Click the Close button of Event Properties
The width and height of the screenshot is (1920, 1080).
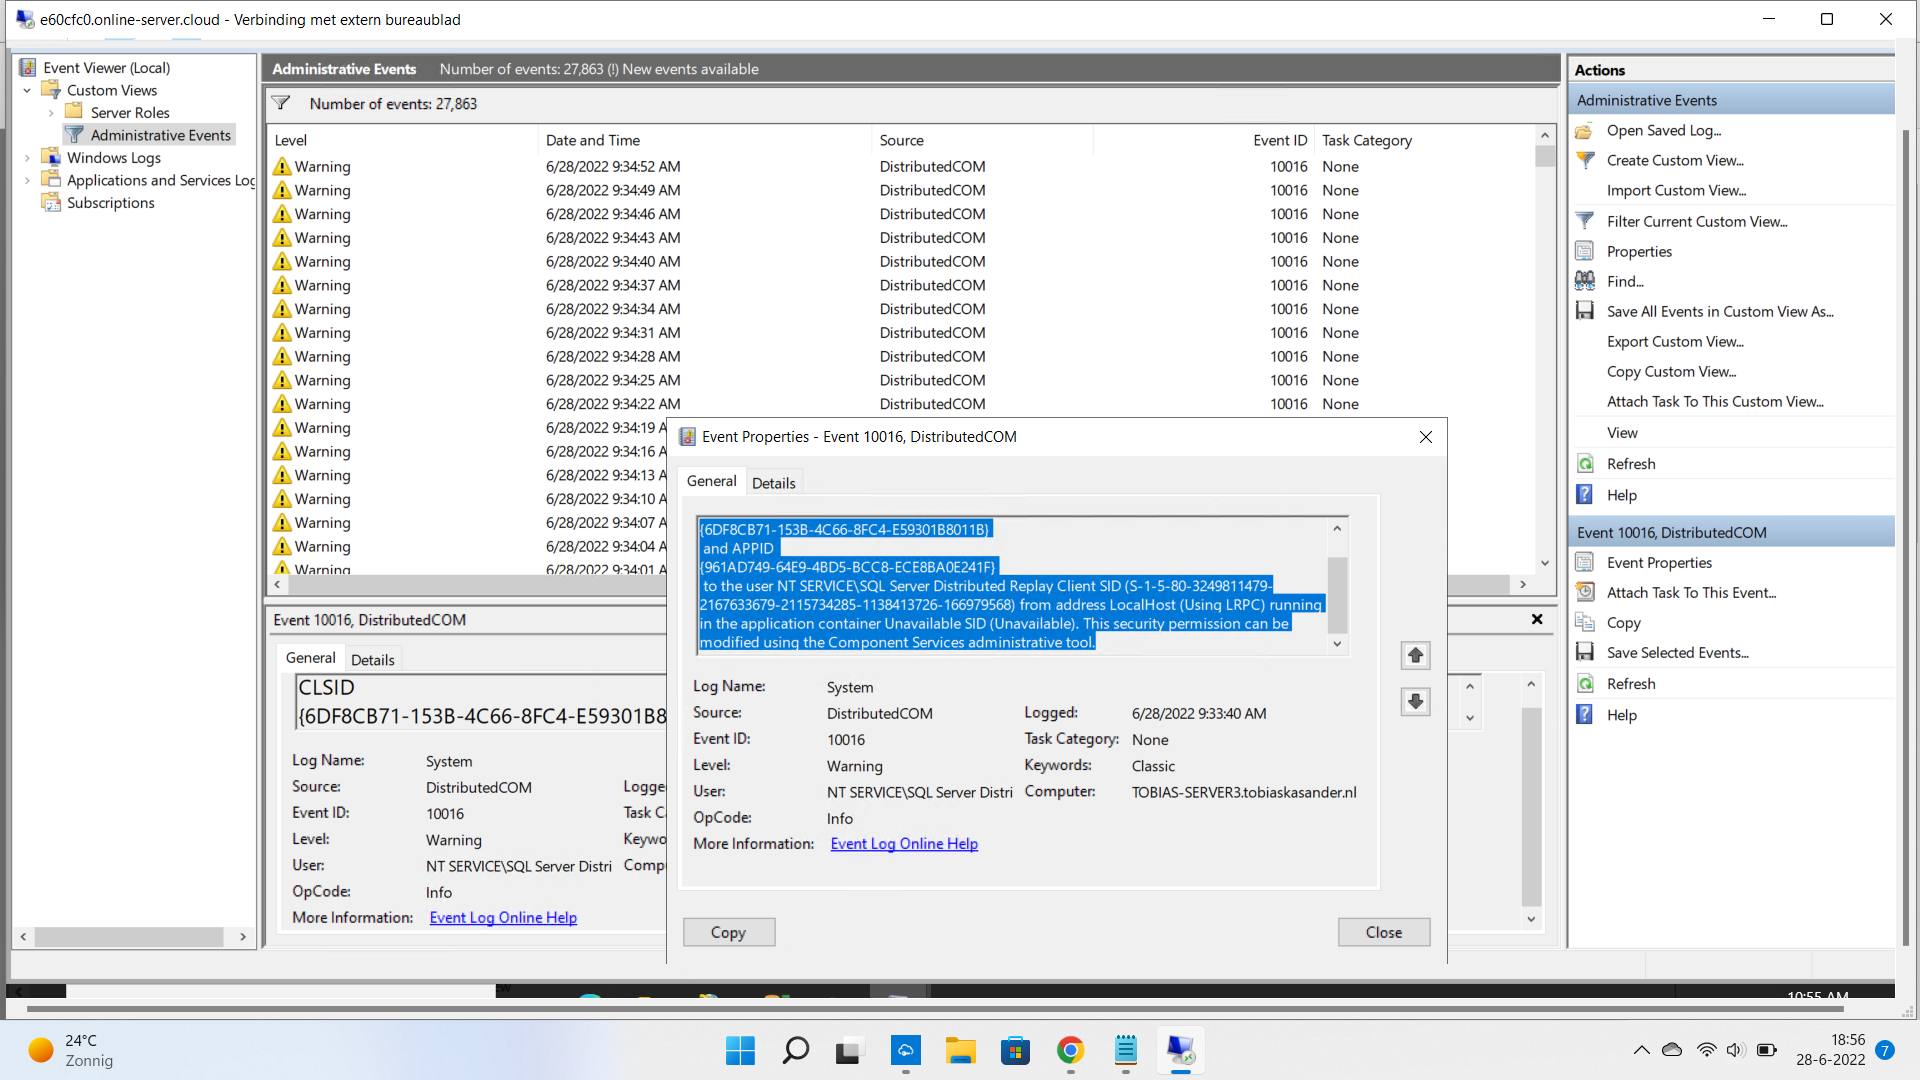coord(1383,932)
